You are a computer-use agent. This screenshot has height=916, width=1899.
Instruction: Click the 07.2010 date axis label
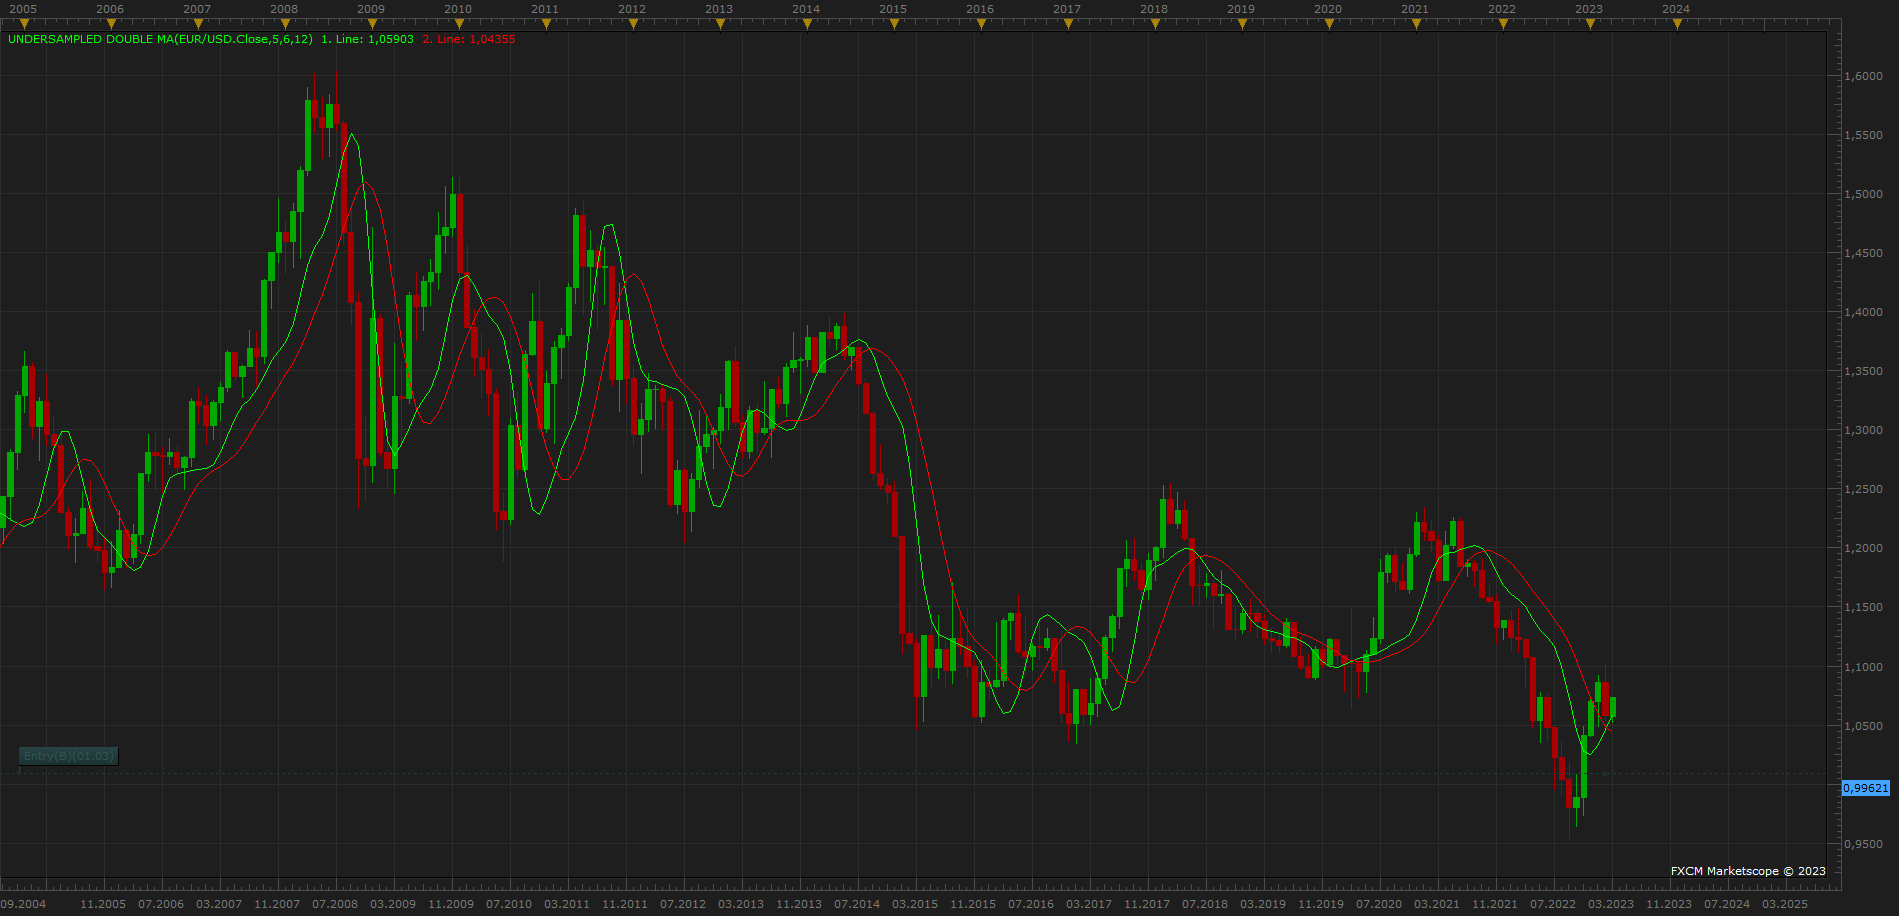(509, 904)
